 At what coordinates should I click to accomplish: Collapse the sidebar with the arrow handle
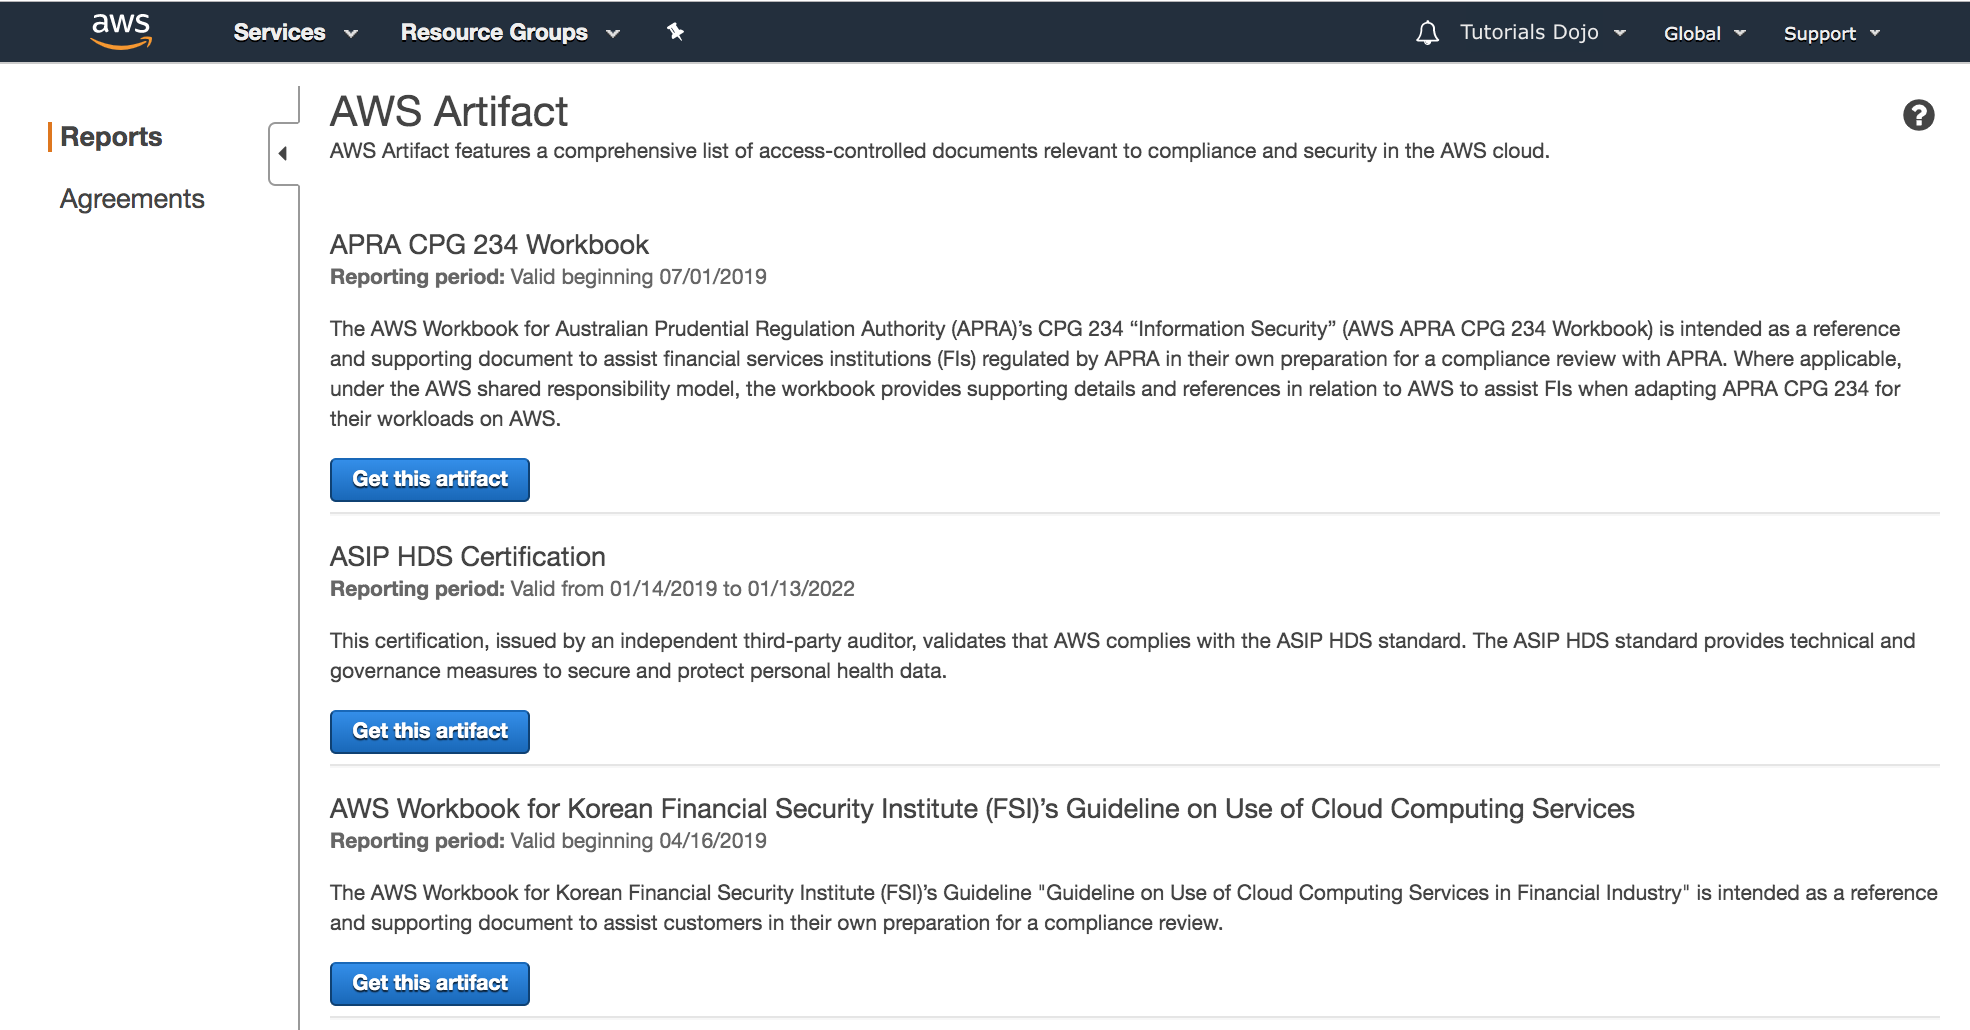coord(283,153)
